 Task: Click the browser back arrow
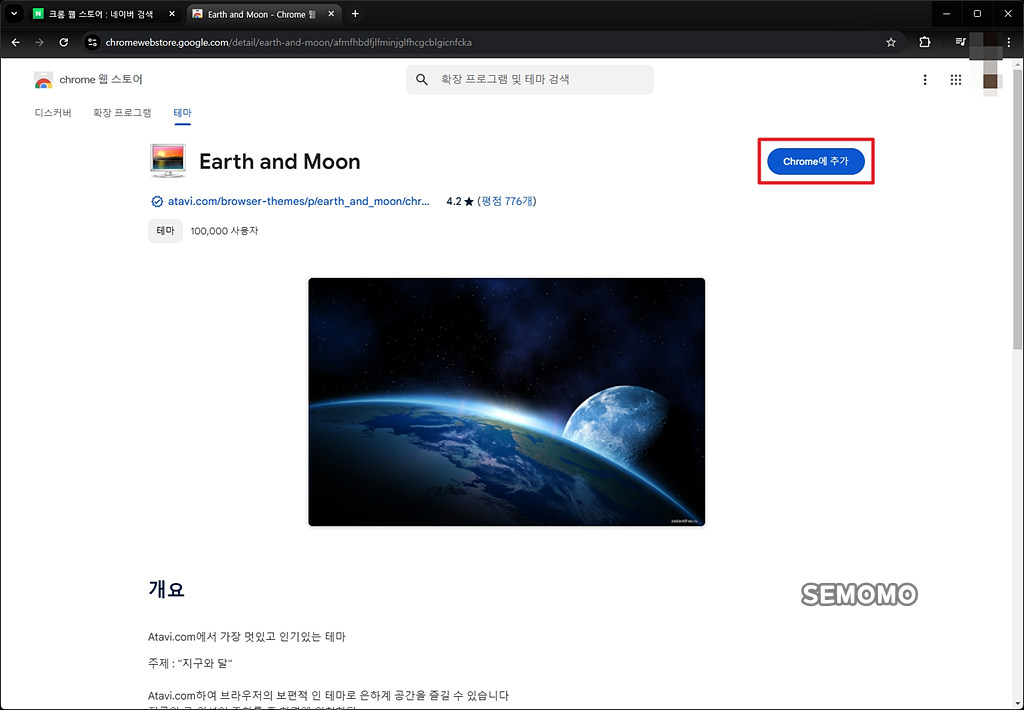16,42
